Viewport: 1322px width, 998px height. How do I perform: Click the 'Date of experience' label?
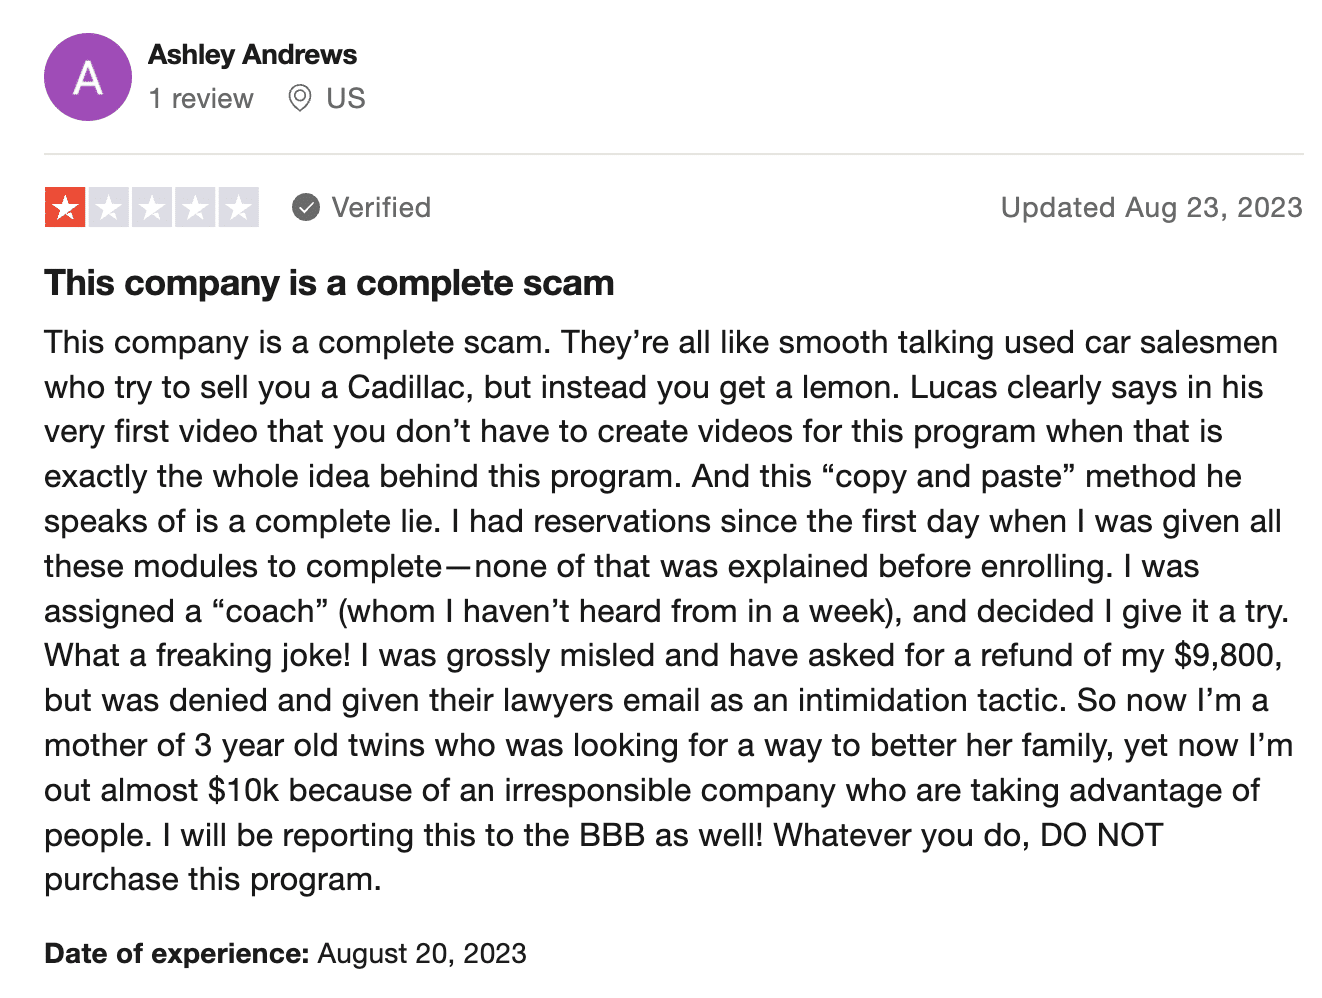pyautogui.click(x=177, y=953)
